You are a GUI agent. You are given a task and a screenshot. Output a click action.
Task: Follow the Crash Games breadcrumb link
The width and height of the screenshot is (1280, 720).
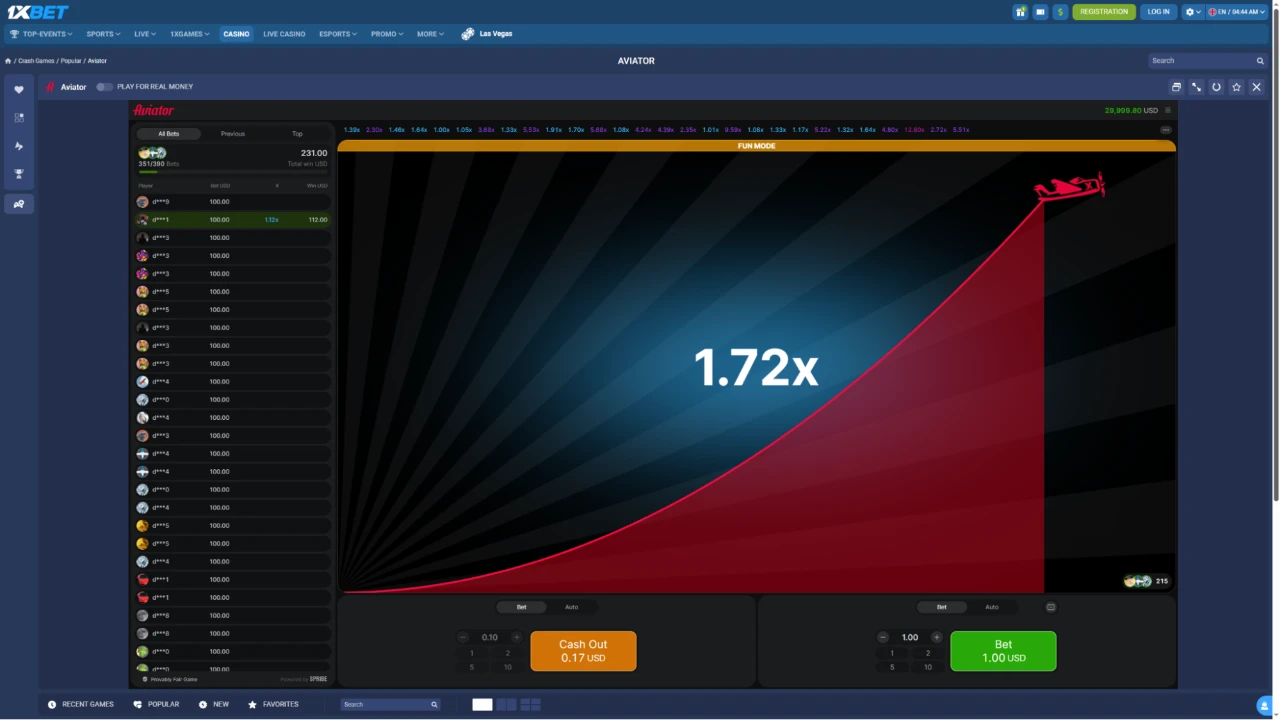tap(36, 61)
